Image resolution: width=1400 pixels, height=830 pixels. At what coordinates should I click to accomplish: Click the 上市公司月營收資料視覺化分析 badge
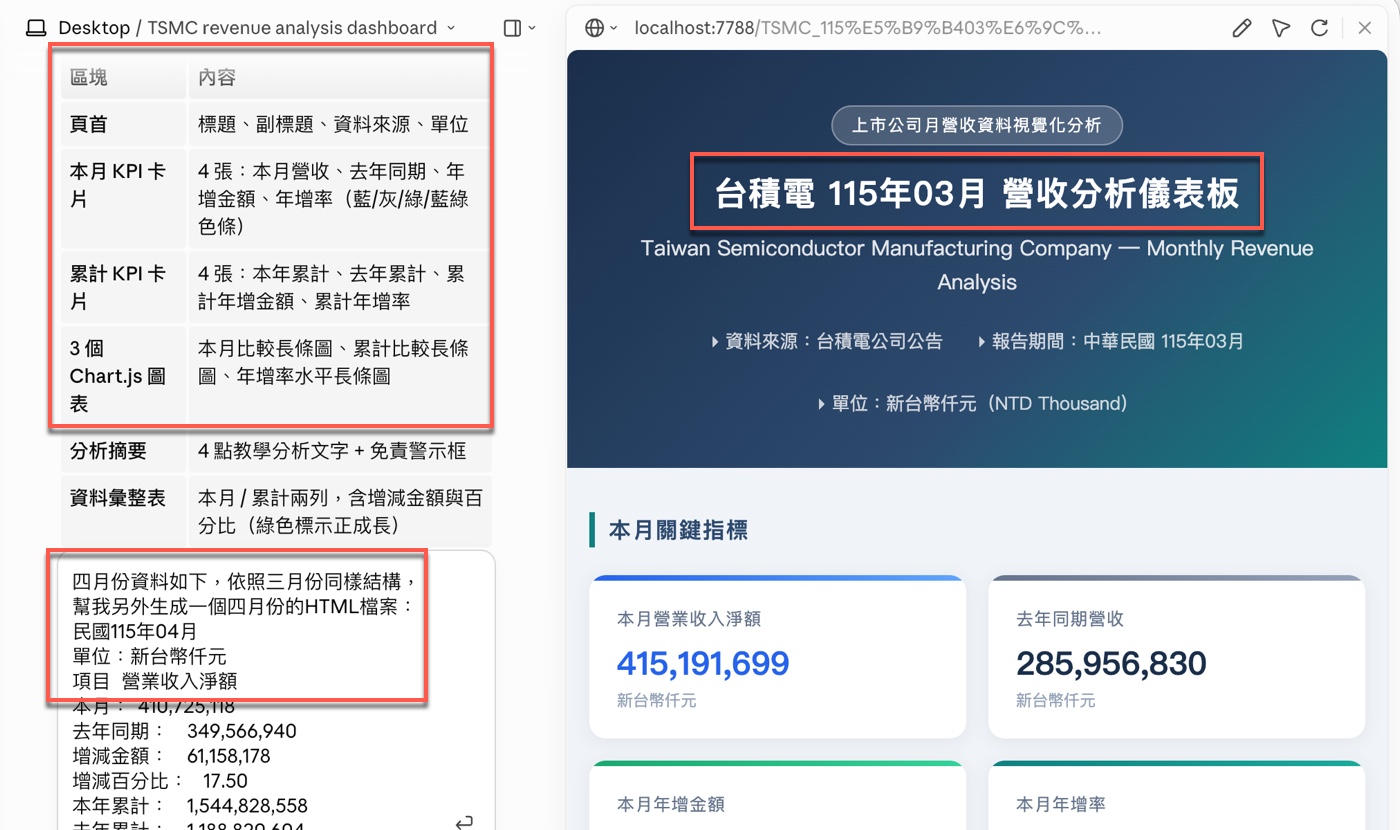point(977,126)
